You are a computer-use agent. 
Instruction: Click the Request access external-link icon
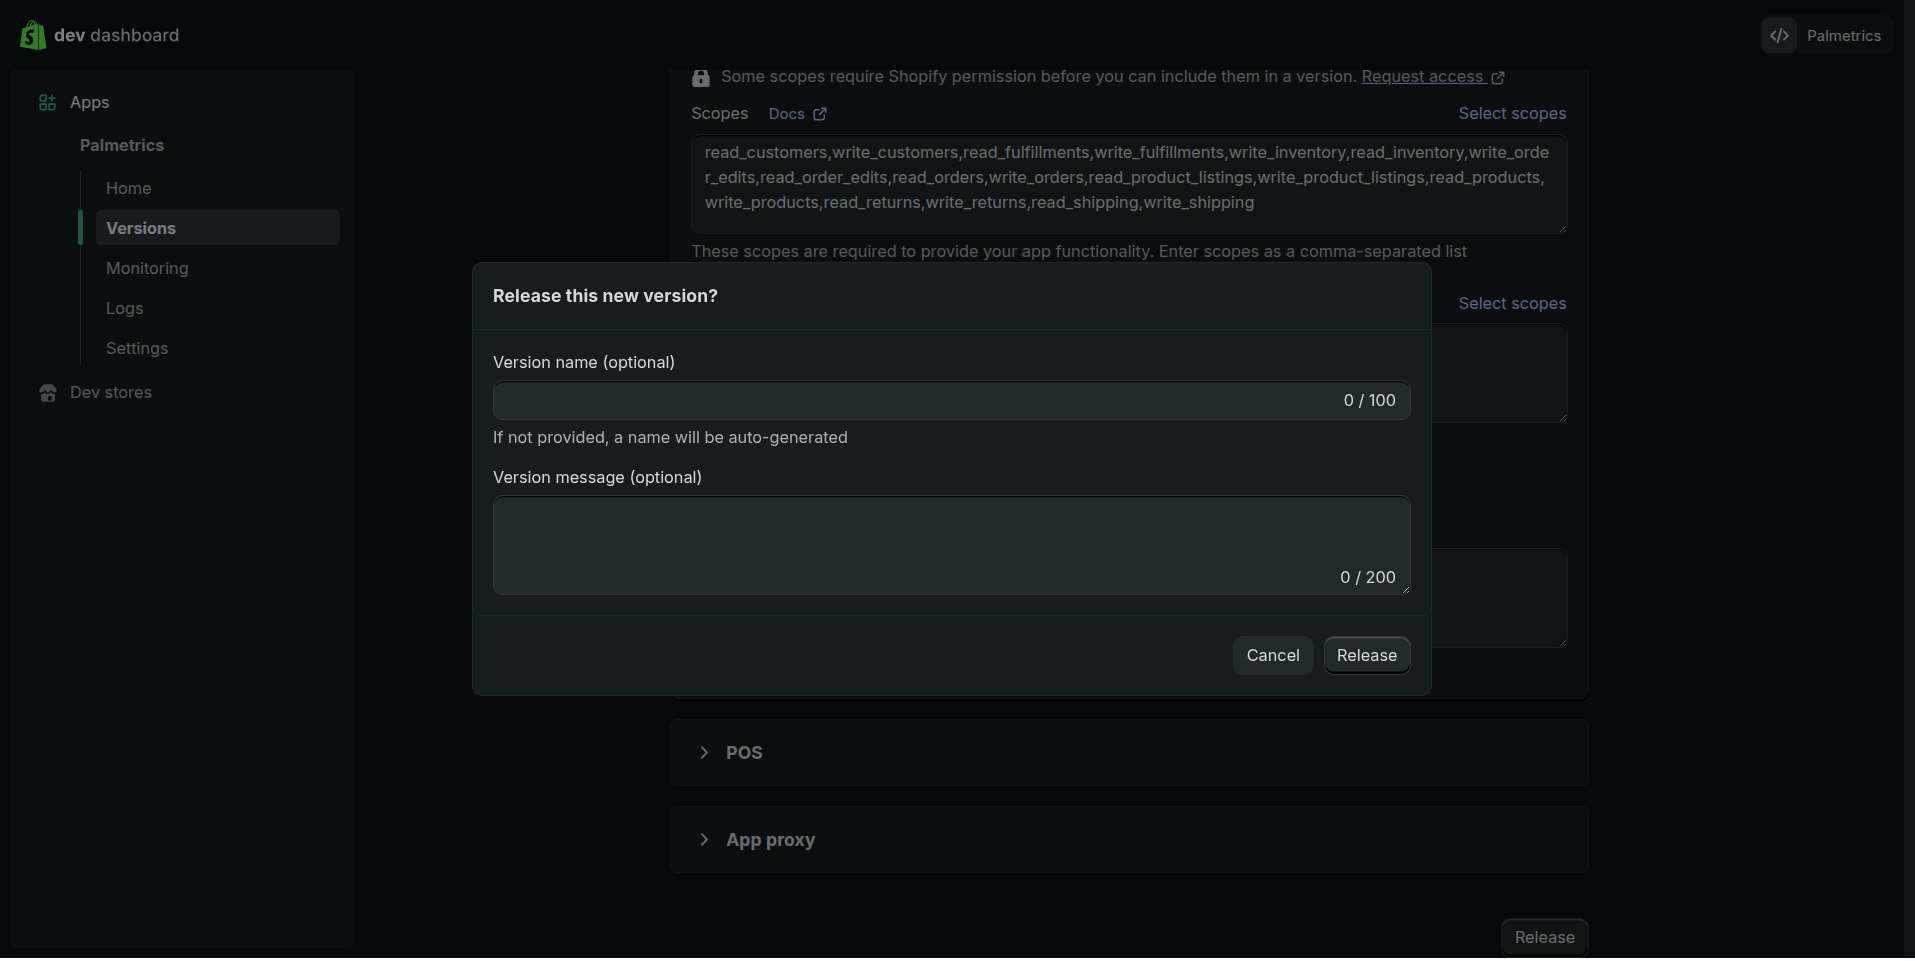[x=1498, y=78]
